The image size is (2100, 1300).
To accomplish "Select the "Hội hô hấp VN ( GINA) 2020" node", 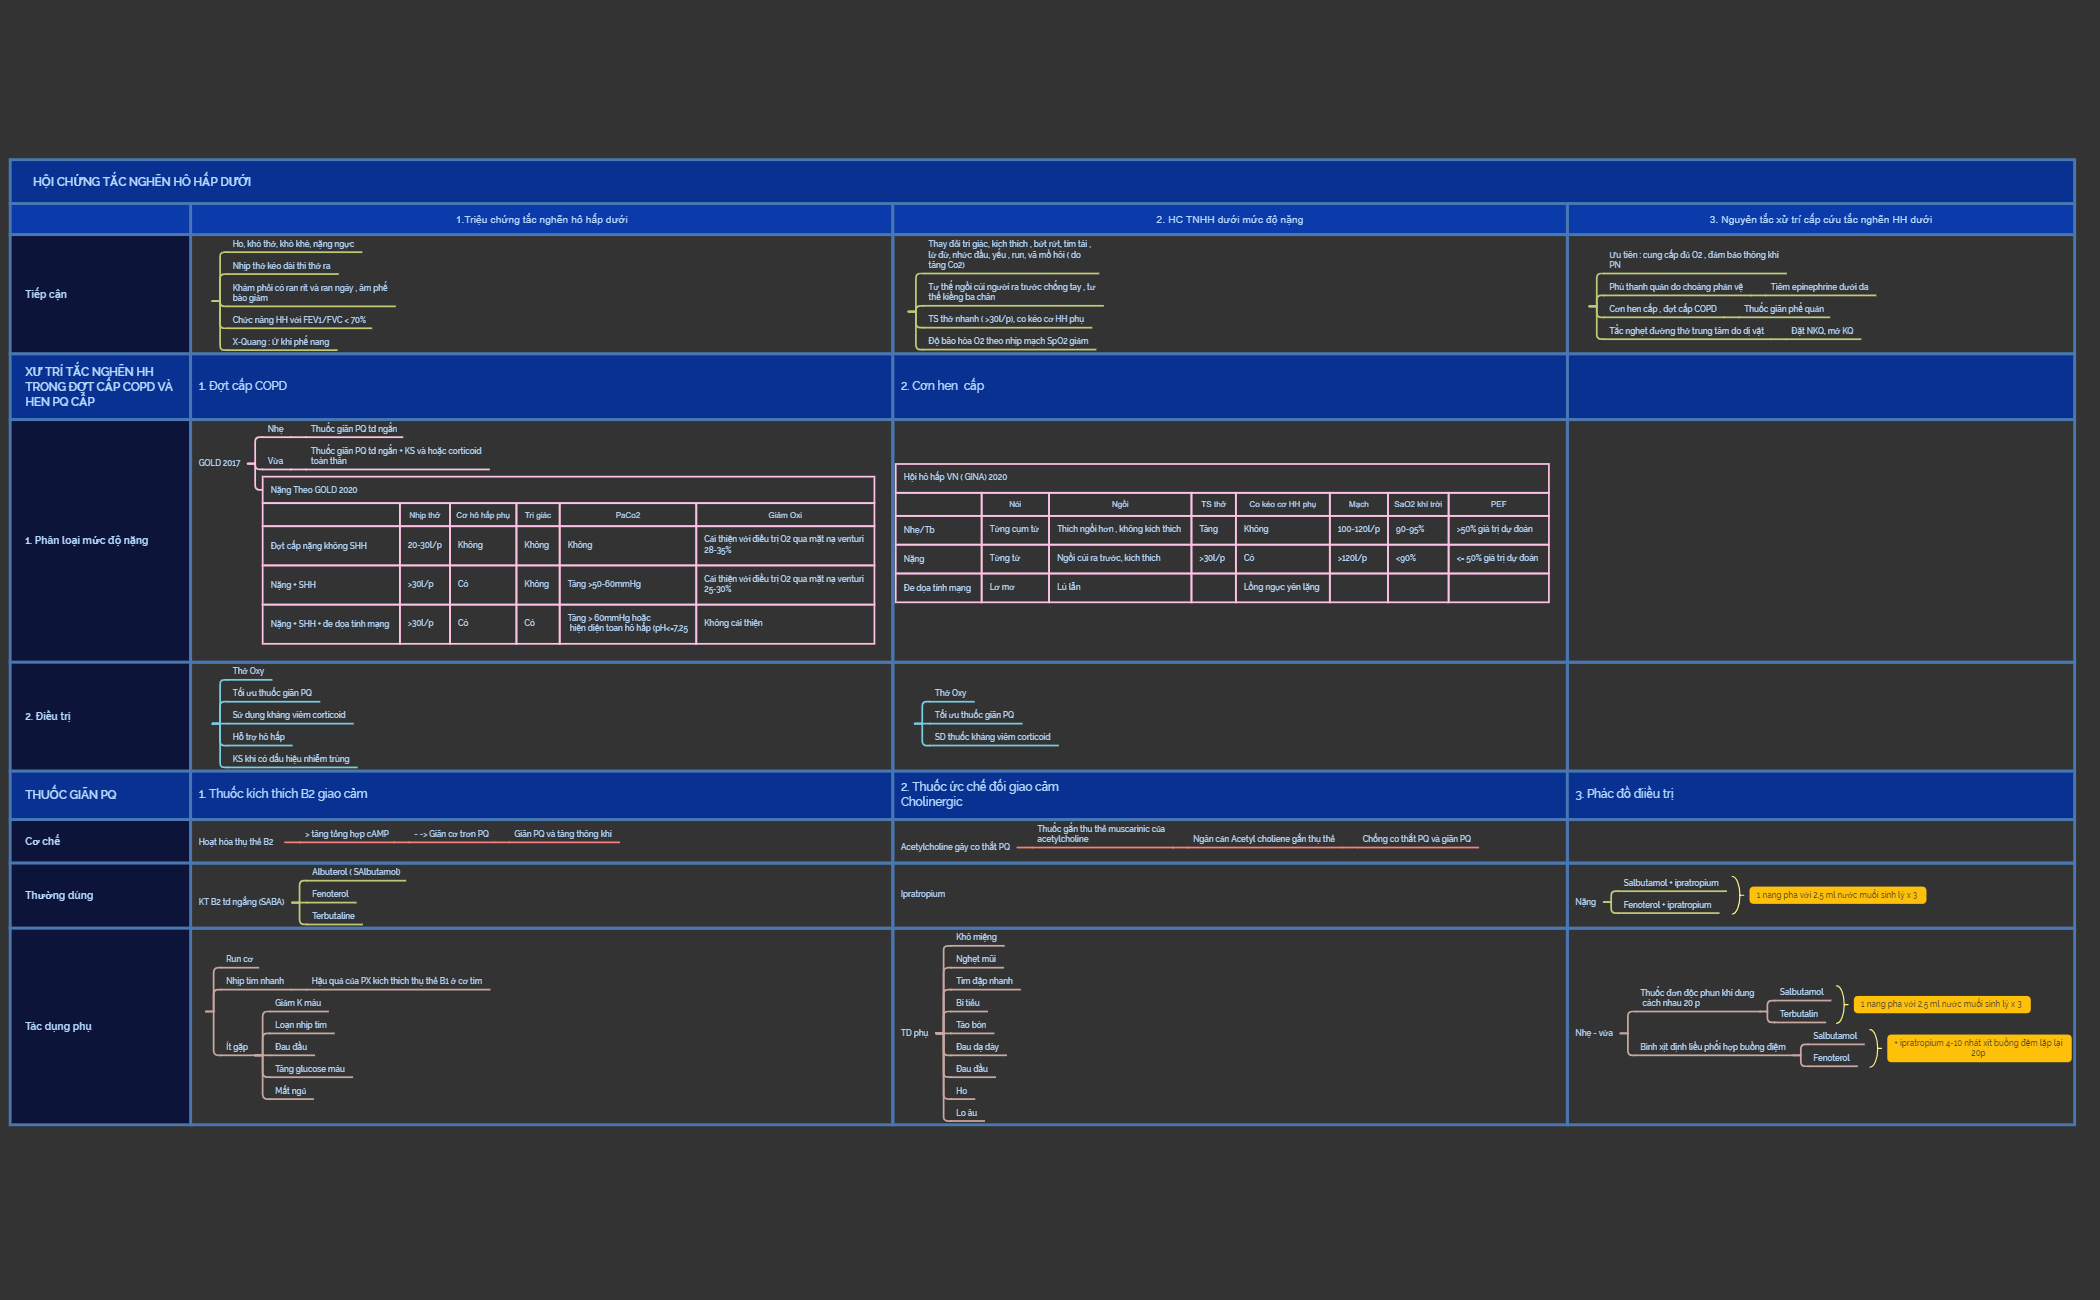I will (957, 477).
